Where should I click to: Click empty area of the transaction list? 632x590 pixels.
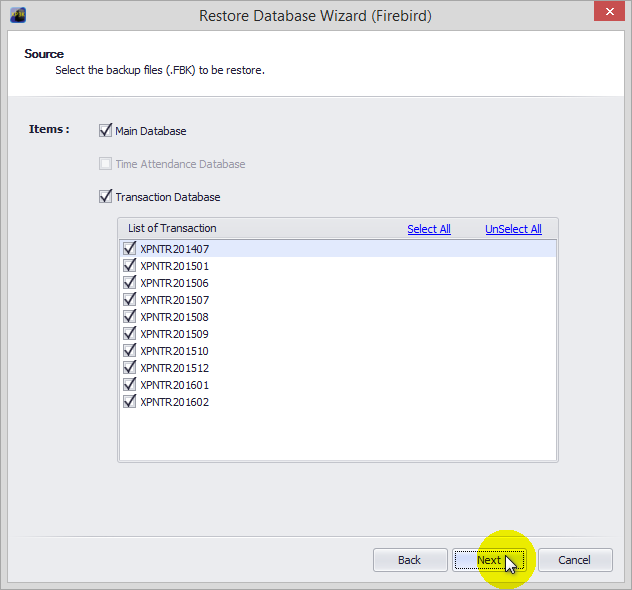click(337, 435)
